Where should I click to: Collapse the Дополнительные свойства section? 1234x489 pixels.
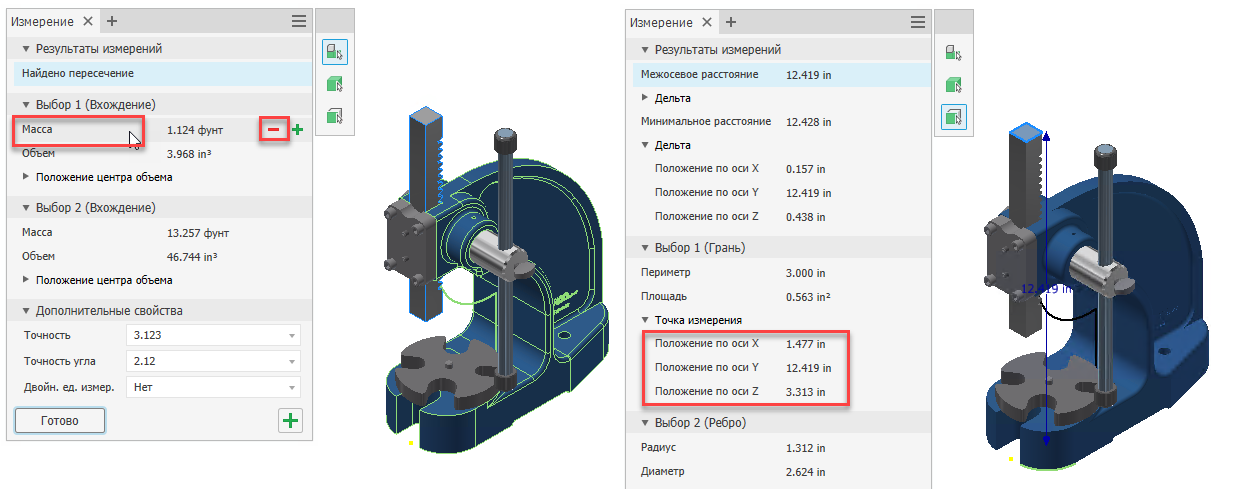pyautogui.click(x=26, y=310)
